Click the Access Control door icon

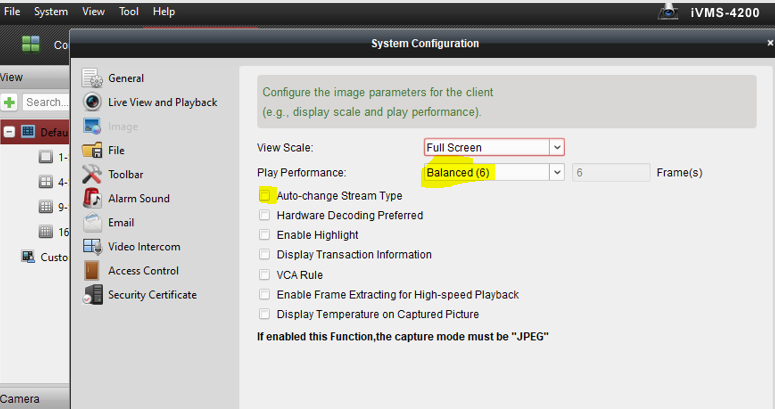(92, 270)
